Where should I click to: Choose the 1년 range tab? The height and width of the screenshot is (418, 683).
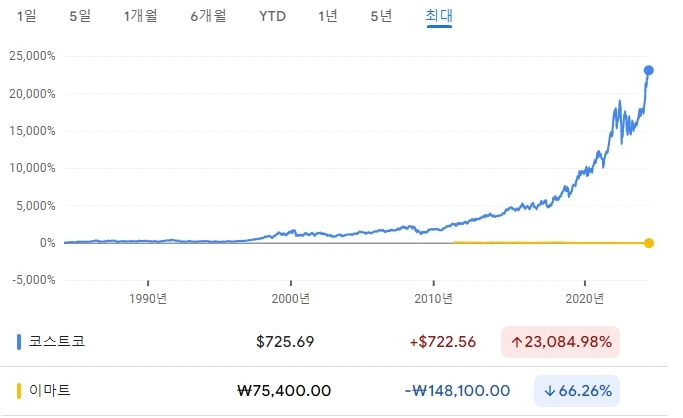tap(328, 16)
